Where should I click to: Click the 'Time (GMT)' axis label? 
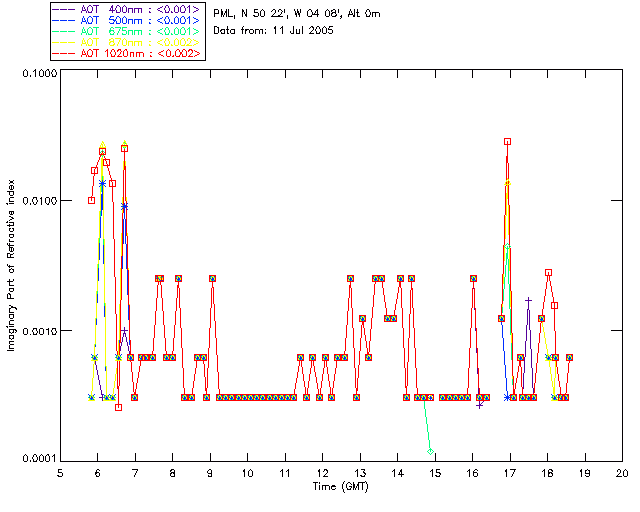point(340,486)
